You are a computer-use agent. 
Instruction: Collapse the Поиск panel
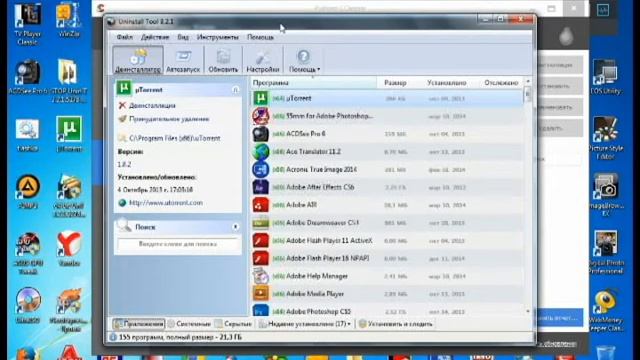(x=236, y=227)
